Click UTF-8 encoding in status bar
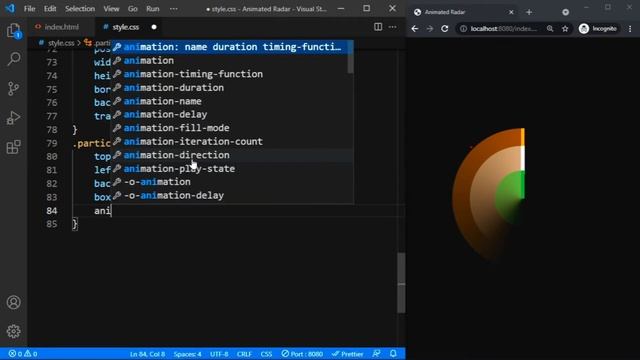Image resolution: width=640 pixels, height=360 pixels. coord(219,354)
